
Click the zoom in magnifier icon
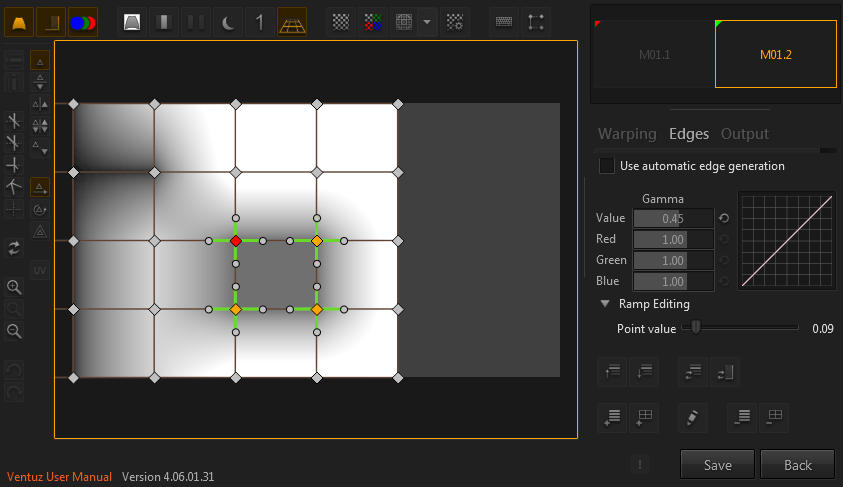[x=14, y=287]
